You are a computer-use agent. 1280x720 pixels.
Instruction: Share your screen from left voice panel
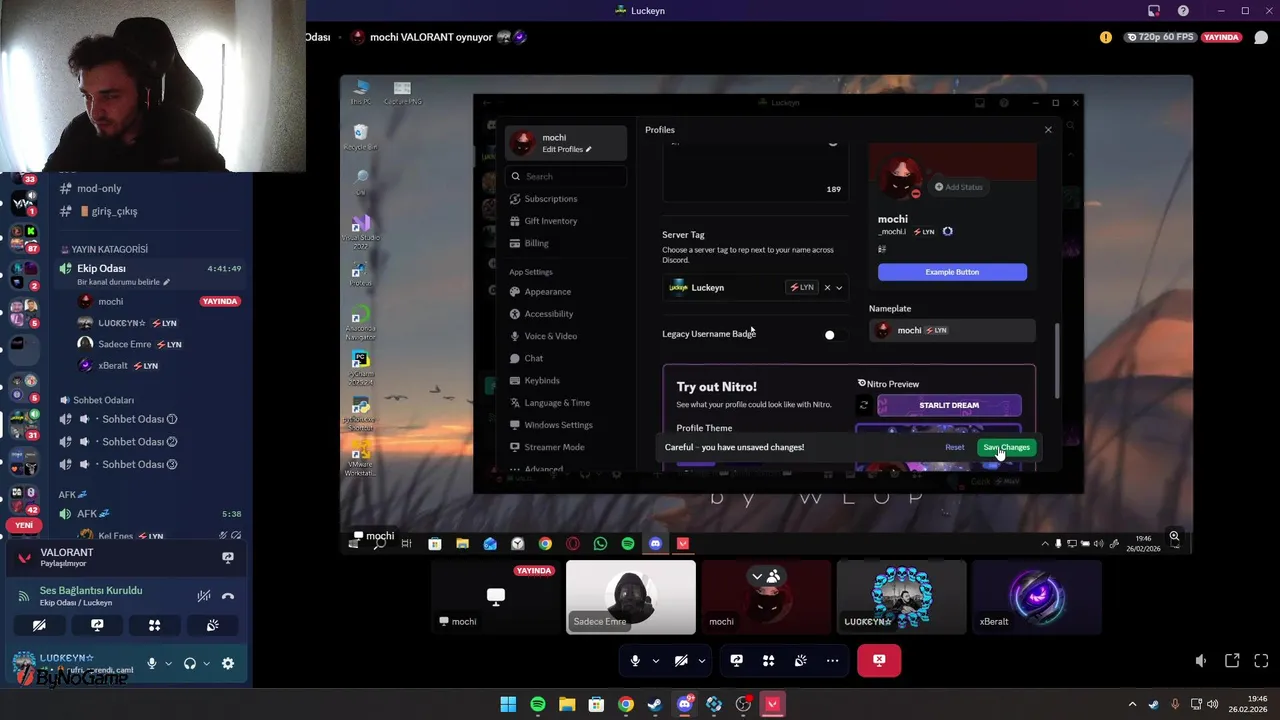click(x=97, y=625)
